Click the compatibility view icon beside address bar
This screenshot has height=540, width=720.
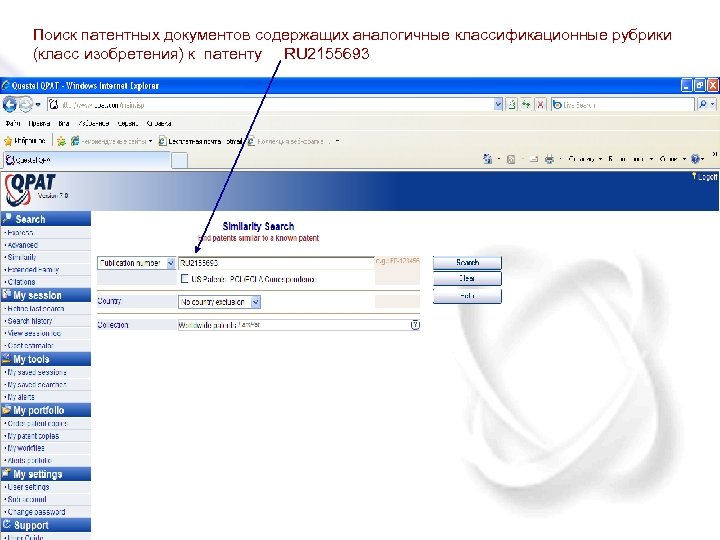[512, 105]
